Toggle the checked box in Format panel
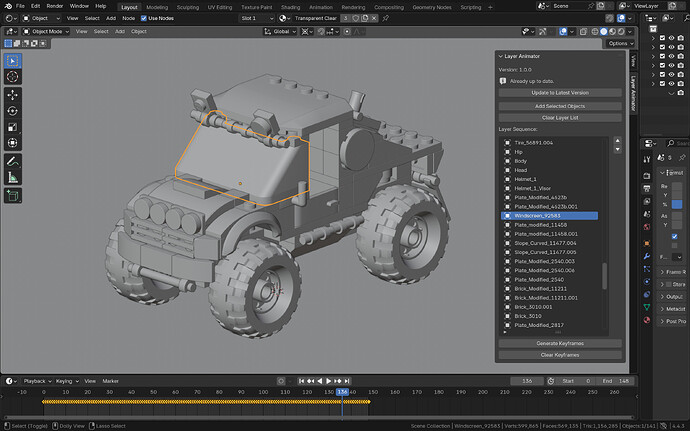Viewport: 690px width, 431px height. coord(675,237)
